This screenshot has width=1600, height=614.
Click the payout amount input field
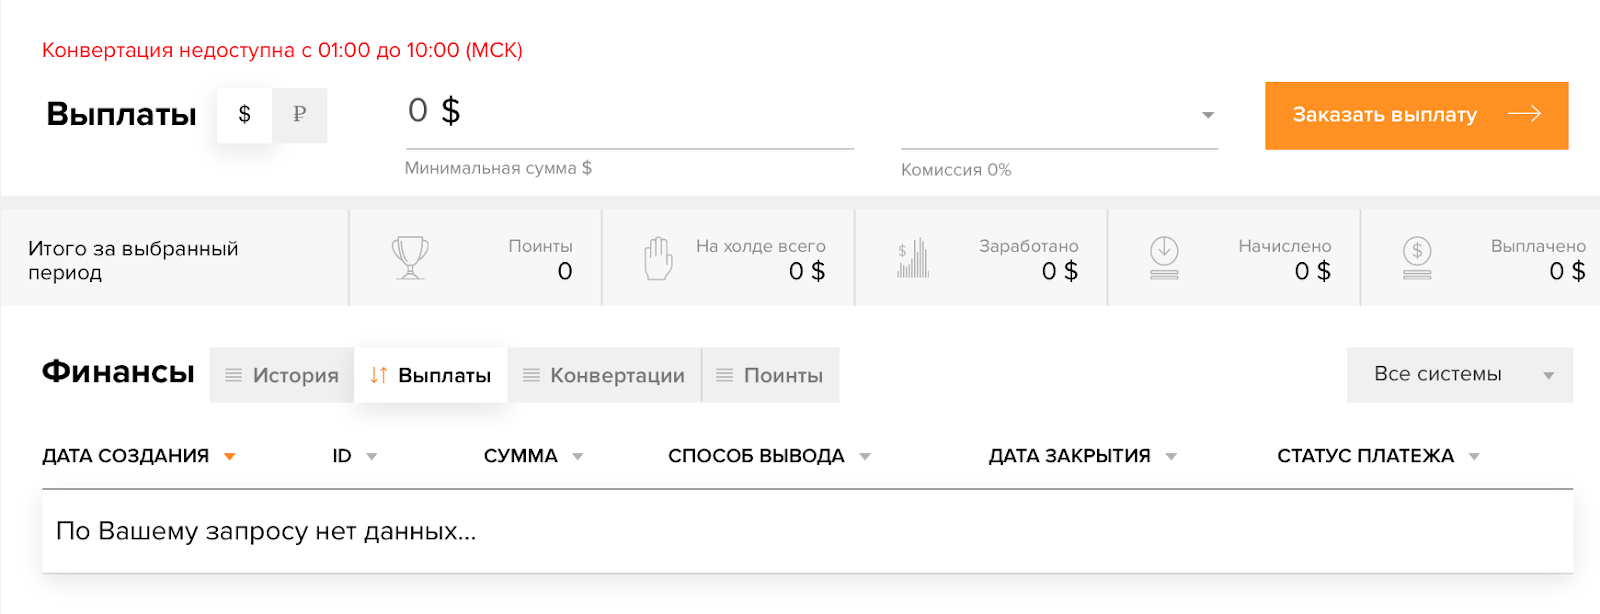(x=628, y=112)
